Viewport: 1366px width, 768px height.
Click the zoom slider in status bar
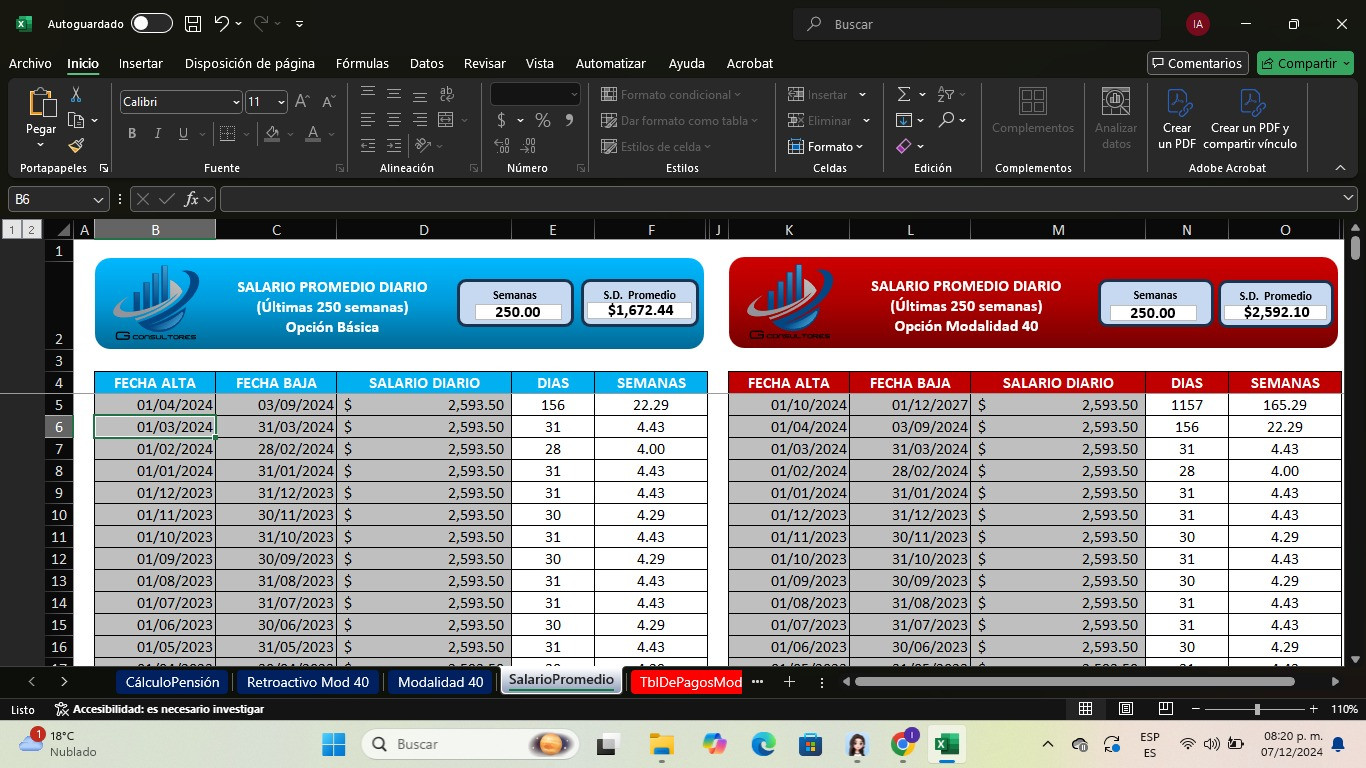pos(1257,709)
